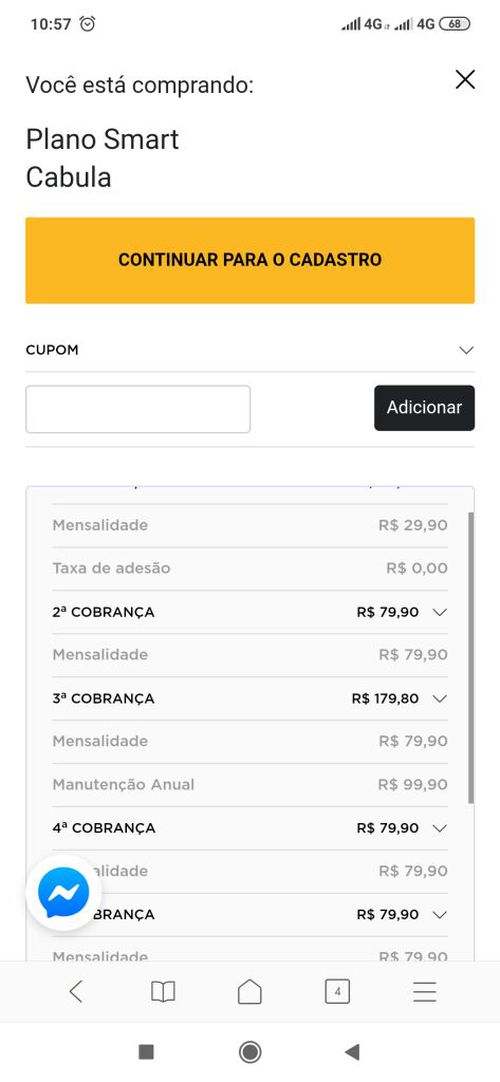Screen dimensions: 500x1082
Task: Close the purchase dialog with the X icon
Action: (466, 80)
